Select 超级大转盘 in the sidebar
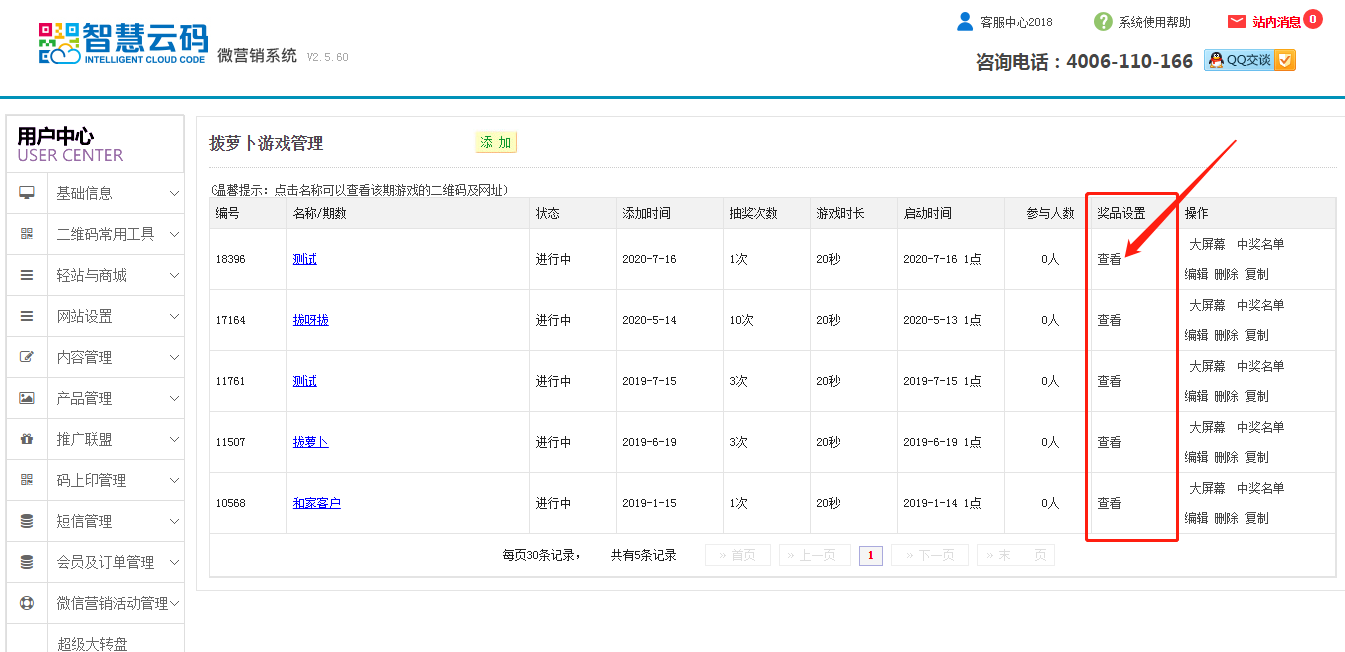Image resolution: width=1345 pixels, height=652 pixels. [92, 644]
